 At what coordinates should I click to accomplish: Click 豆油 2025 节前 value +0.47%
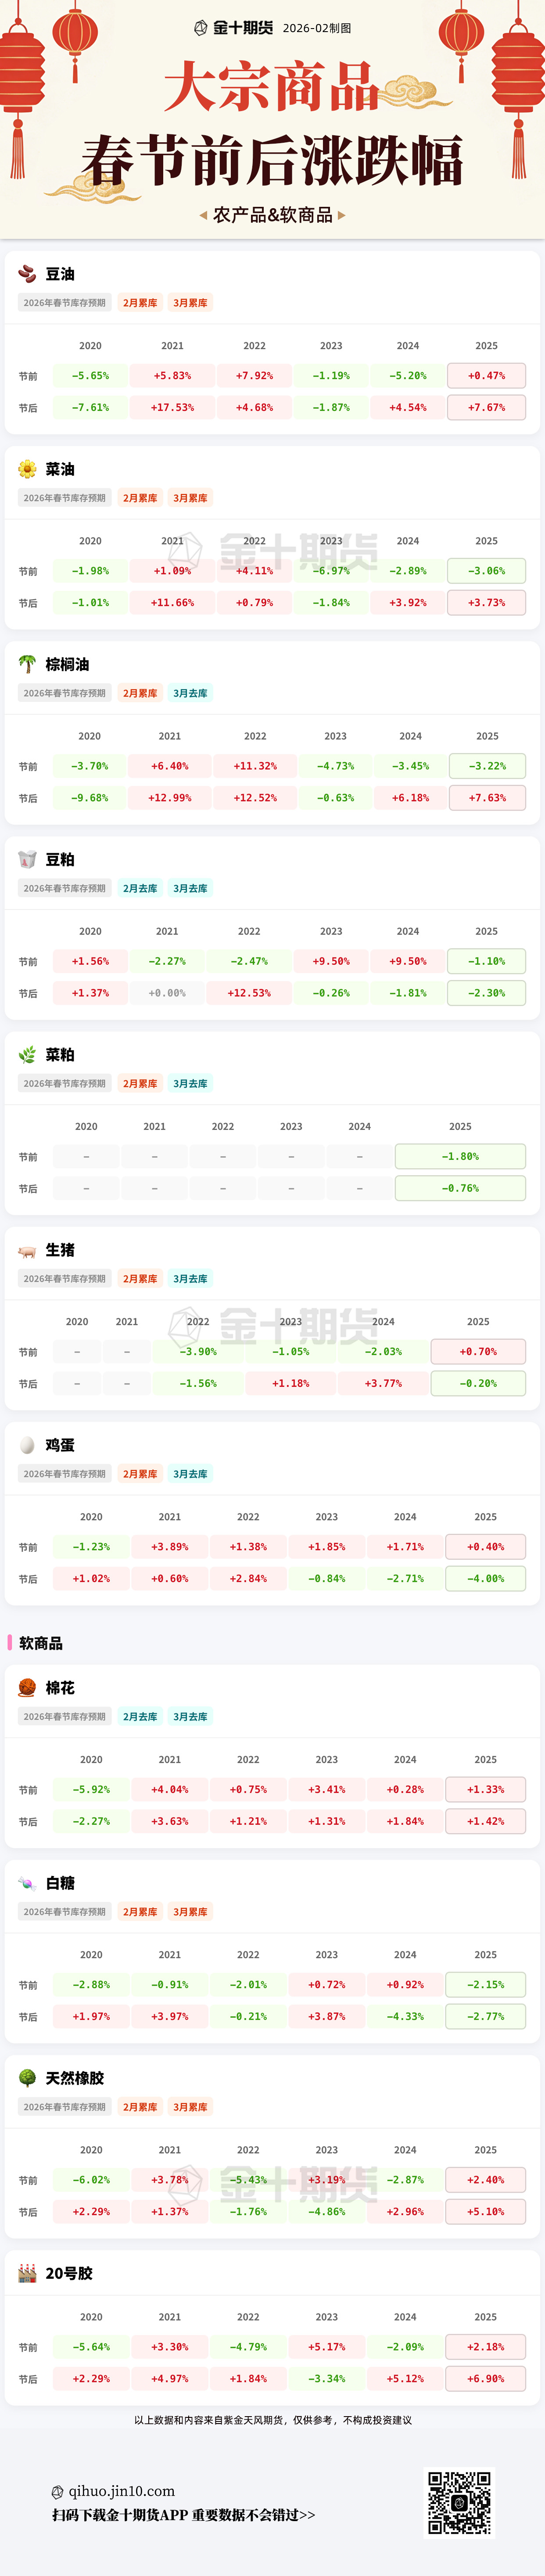[x=486, y=375]
